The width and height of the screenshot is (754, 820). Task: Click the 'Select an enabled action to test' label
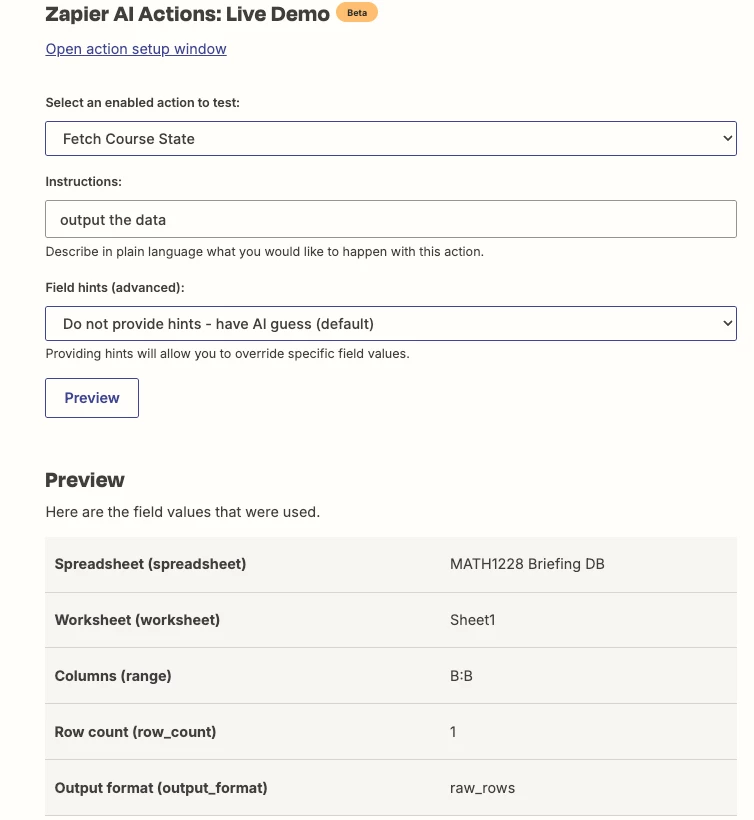coord(142,103)
